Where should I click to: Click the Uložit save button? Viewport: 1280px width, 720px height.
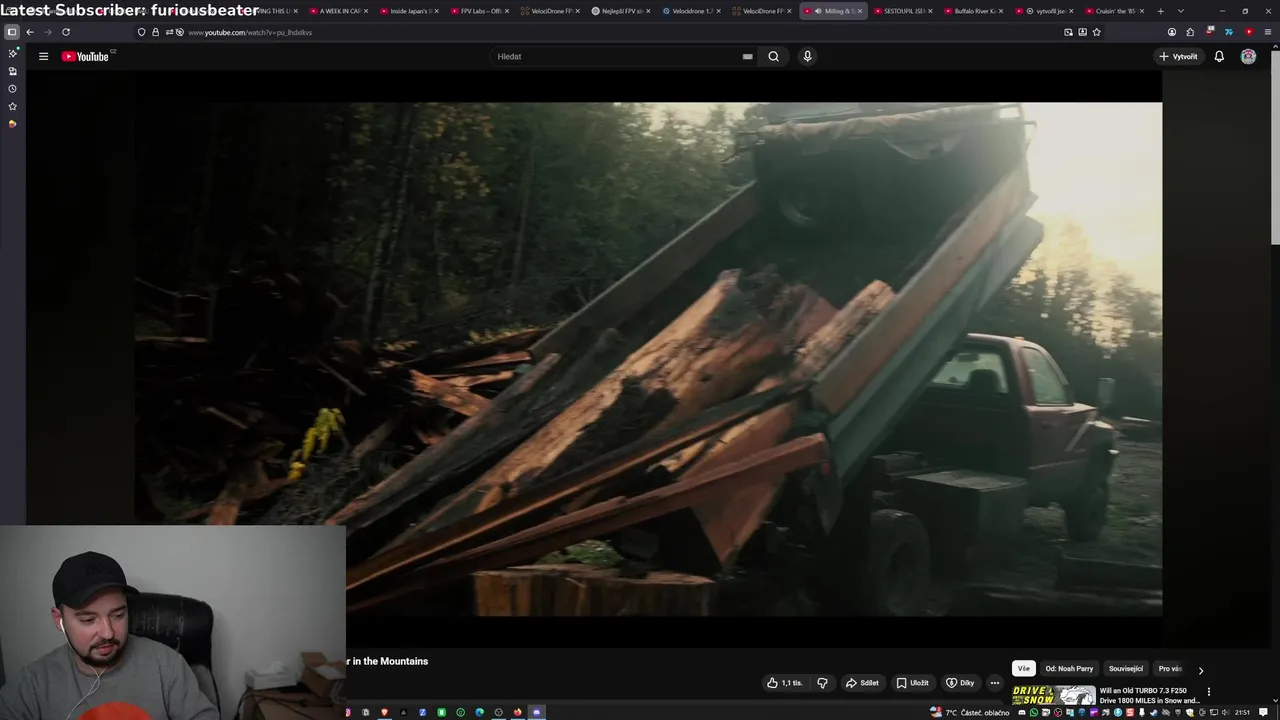[912, 683]
